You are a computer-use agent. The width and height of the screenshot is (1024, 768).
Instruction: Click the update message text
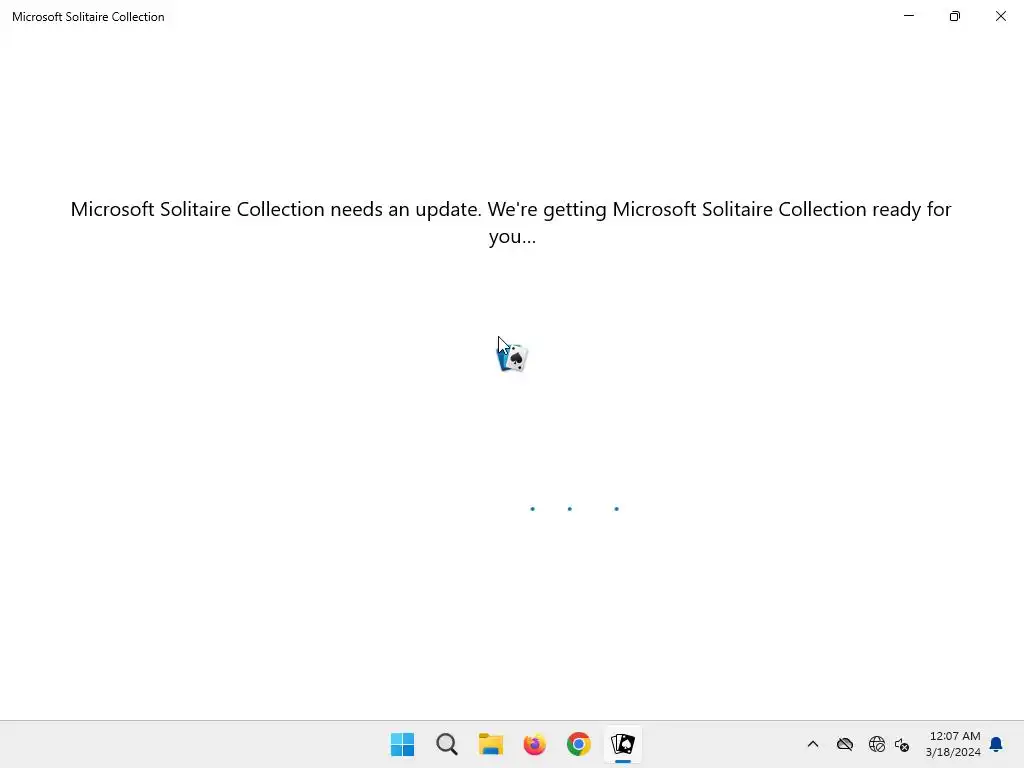pos(511,222)
